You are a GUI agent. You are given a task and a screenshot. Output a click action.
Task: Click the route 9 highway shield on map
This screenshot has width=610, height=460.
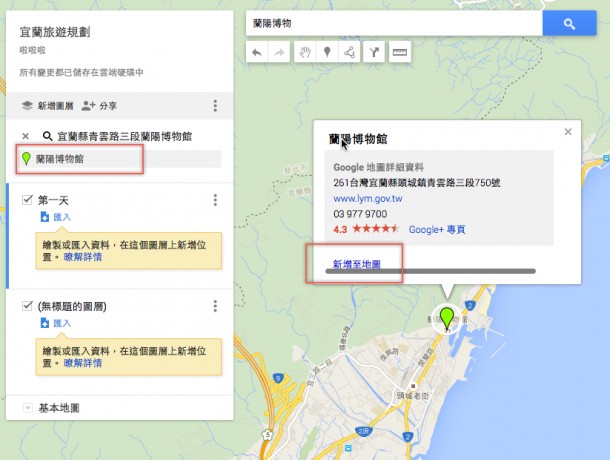(278, 378)
